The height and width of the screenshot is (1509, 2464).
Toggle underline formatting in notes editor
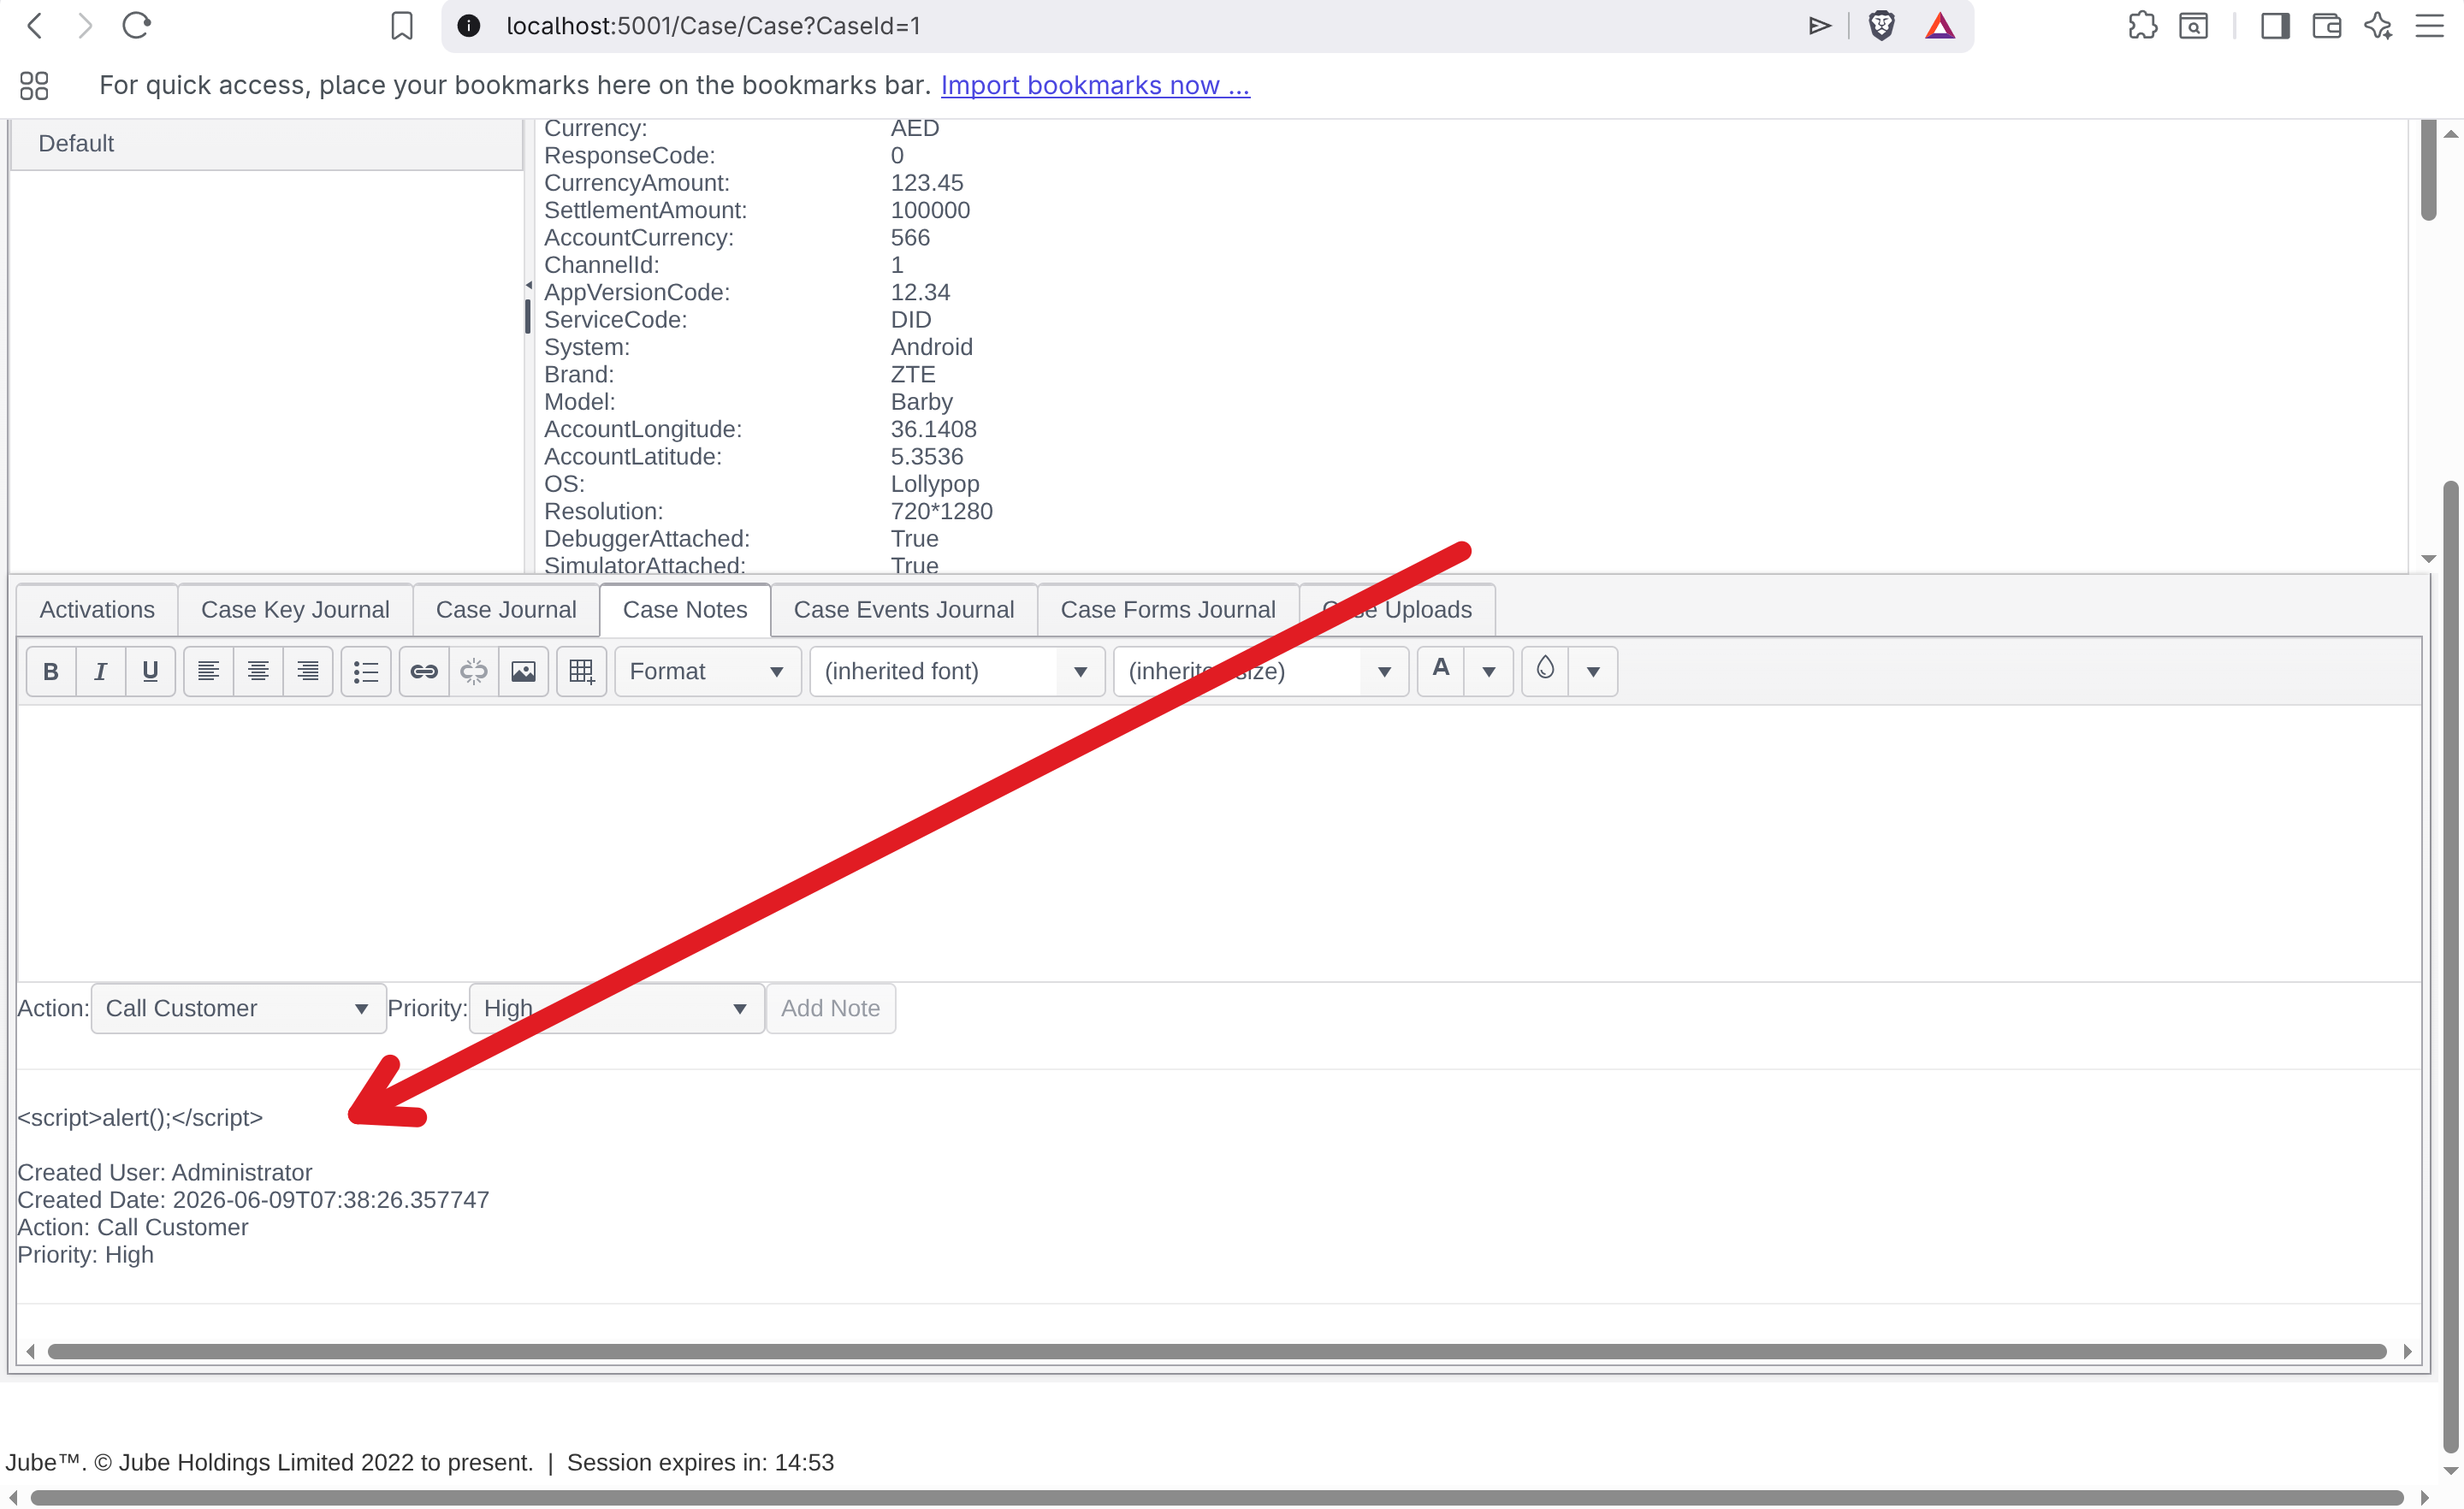point(150,671)
